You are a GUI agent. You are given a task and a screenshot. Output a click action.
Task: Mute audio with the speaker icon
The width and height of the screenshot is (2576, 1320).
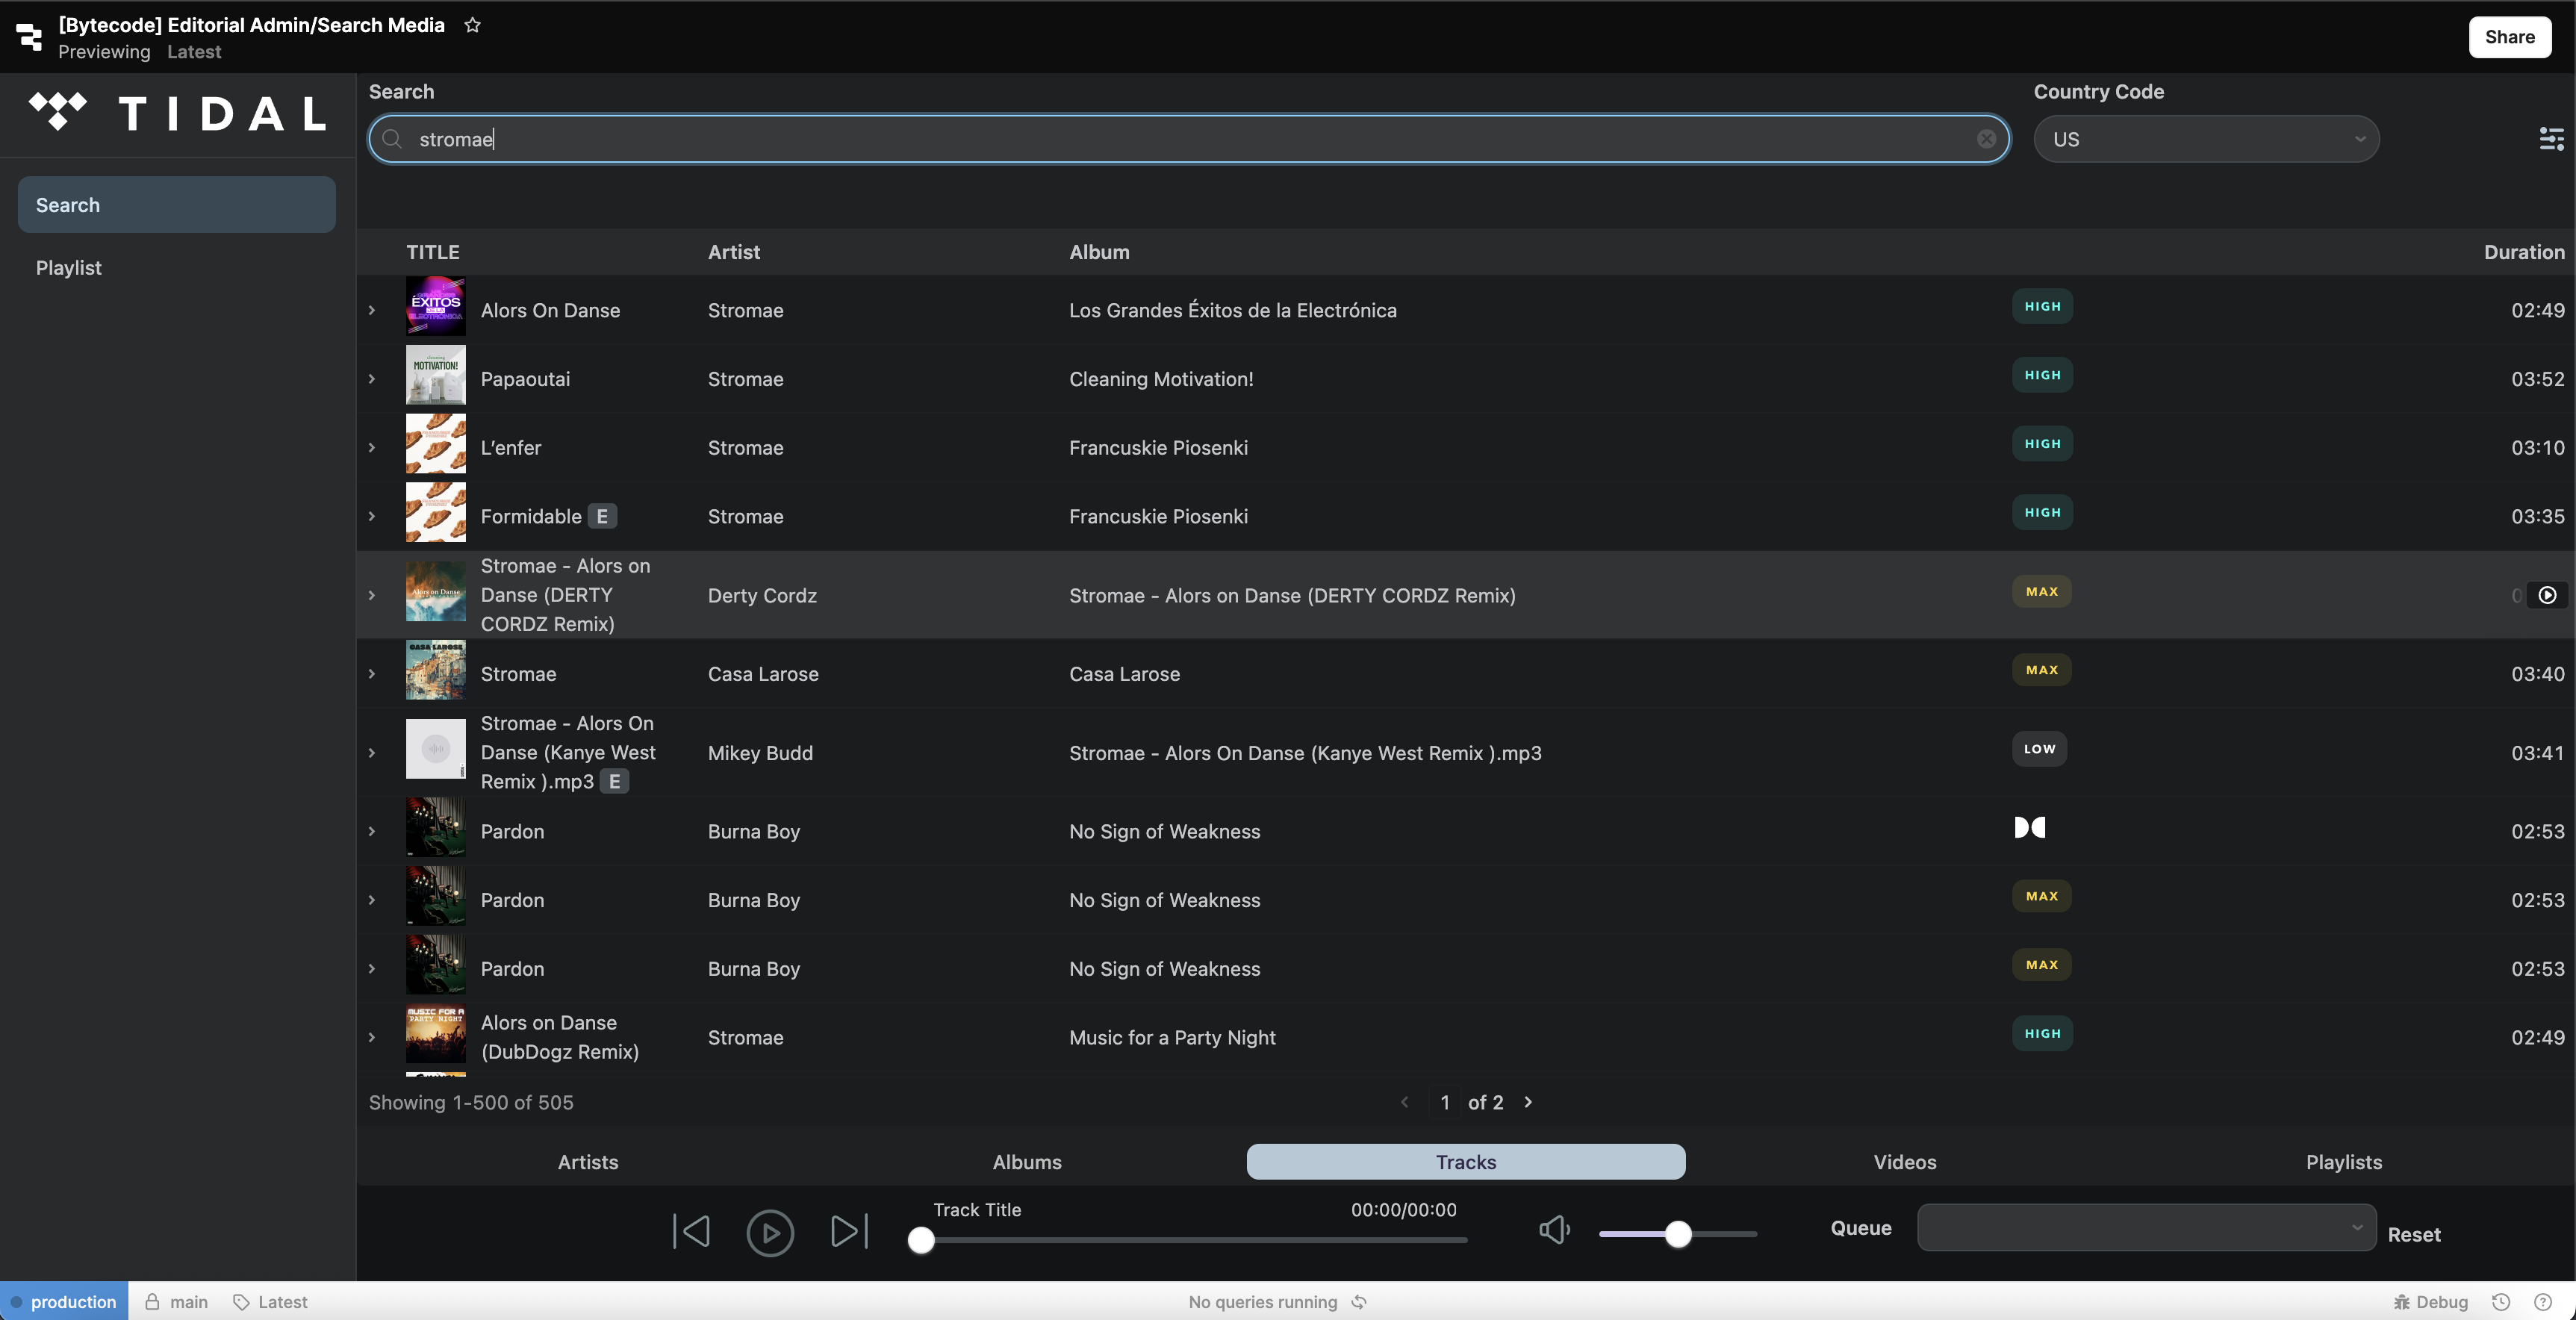point(1554,1229)
